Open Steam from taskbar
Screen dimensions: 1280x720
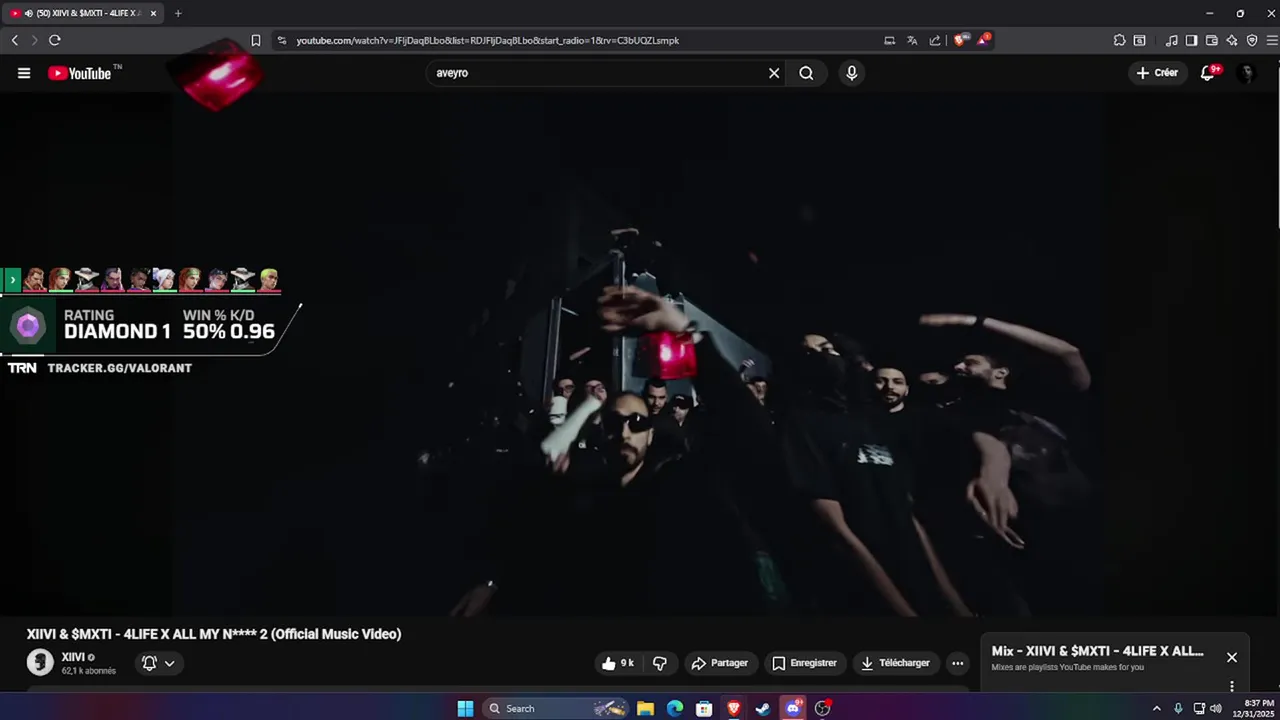763,708
